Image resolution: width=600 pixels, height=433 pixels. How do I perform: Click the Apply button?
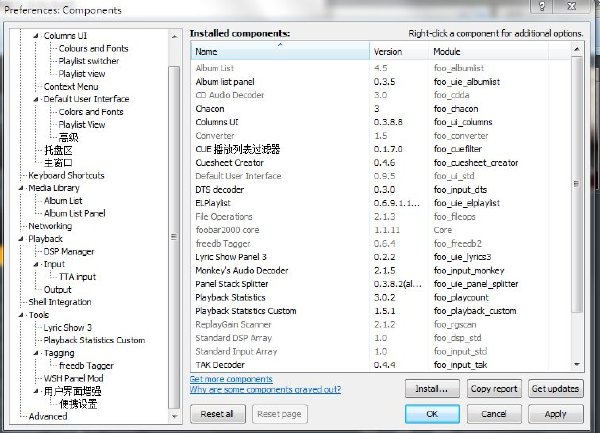tap(555, 414)
